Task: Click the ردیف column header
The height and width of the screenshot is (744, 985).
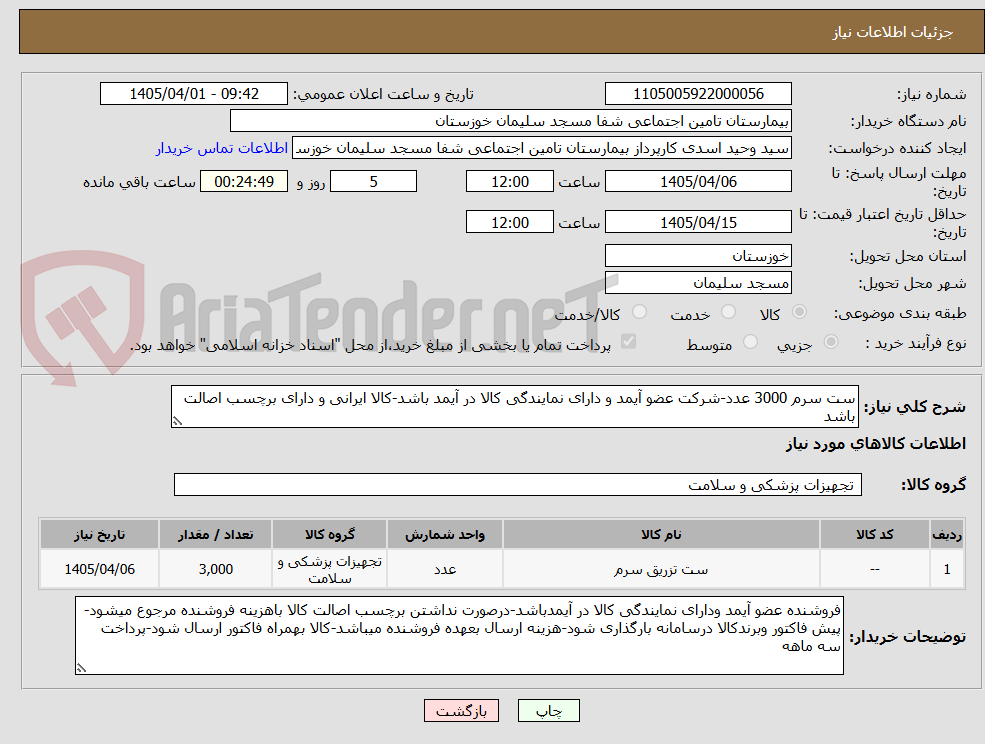Action: coord(947,534)
